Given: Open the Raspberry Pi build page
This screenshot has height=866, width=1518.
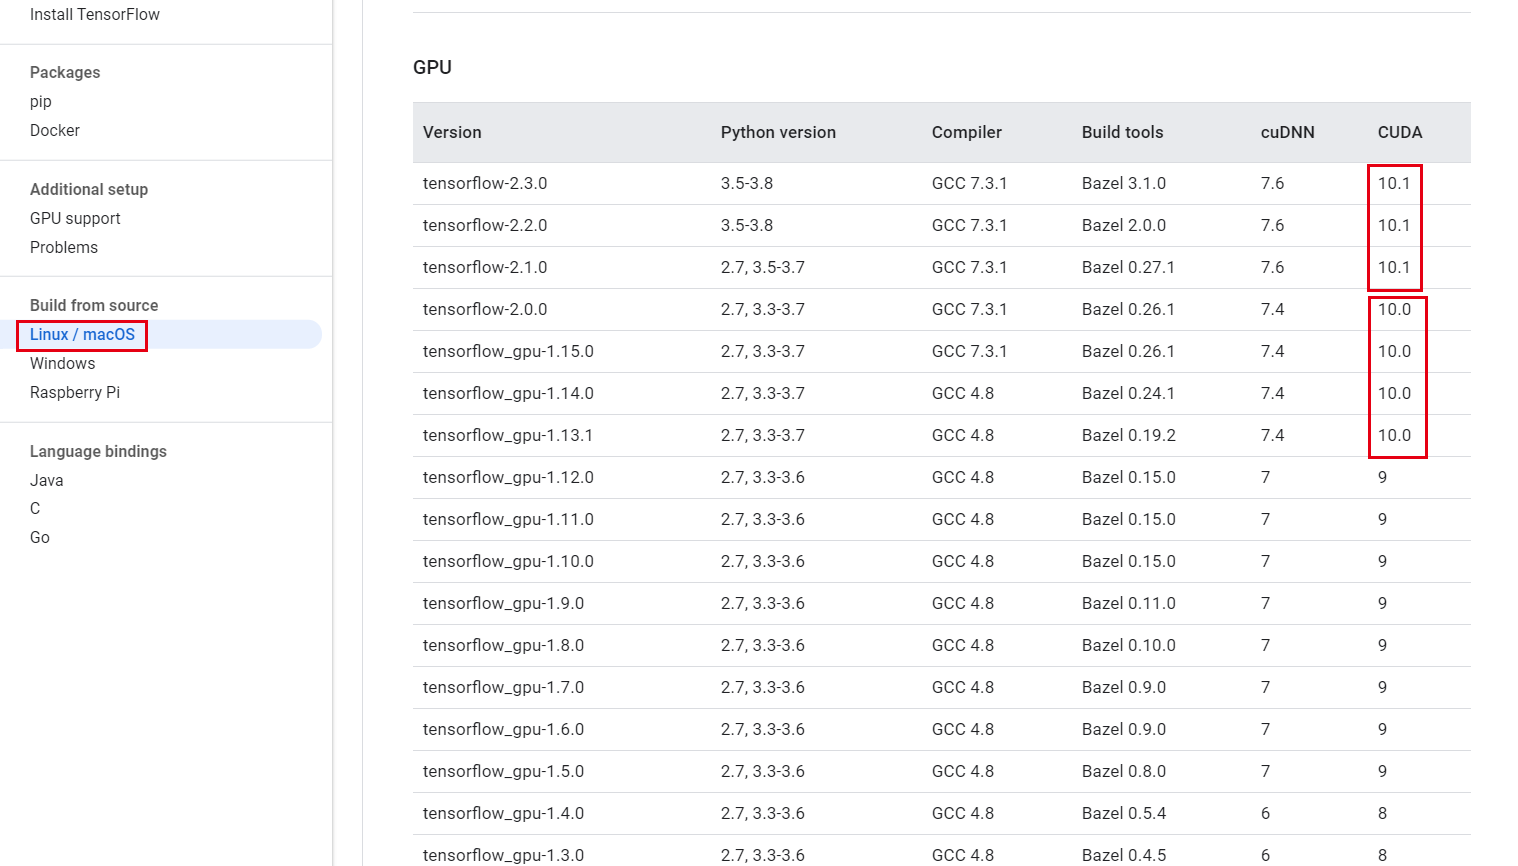Looking at the screenshot, I should click(75, 393).
